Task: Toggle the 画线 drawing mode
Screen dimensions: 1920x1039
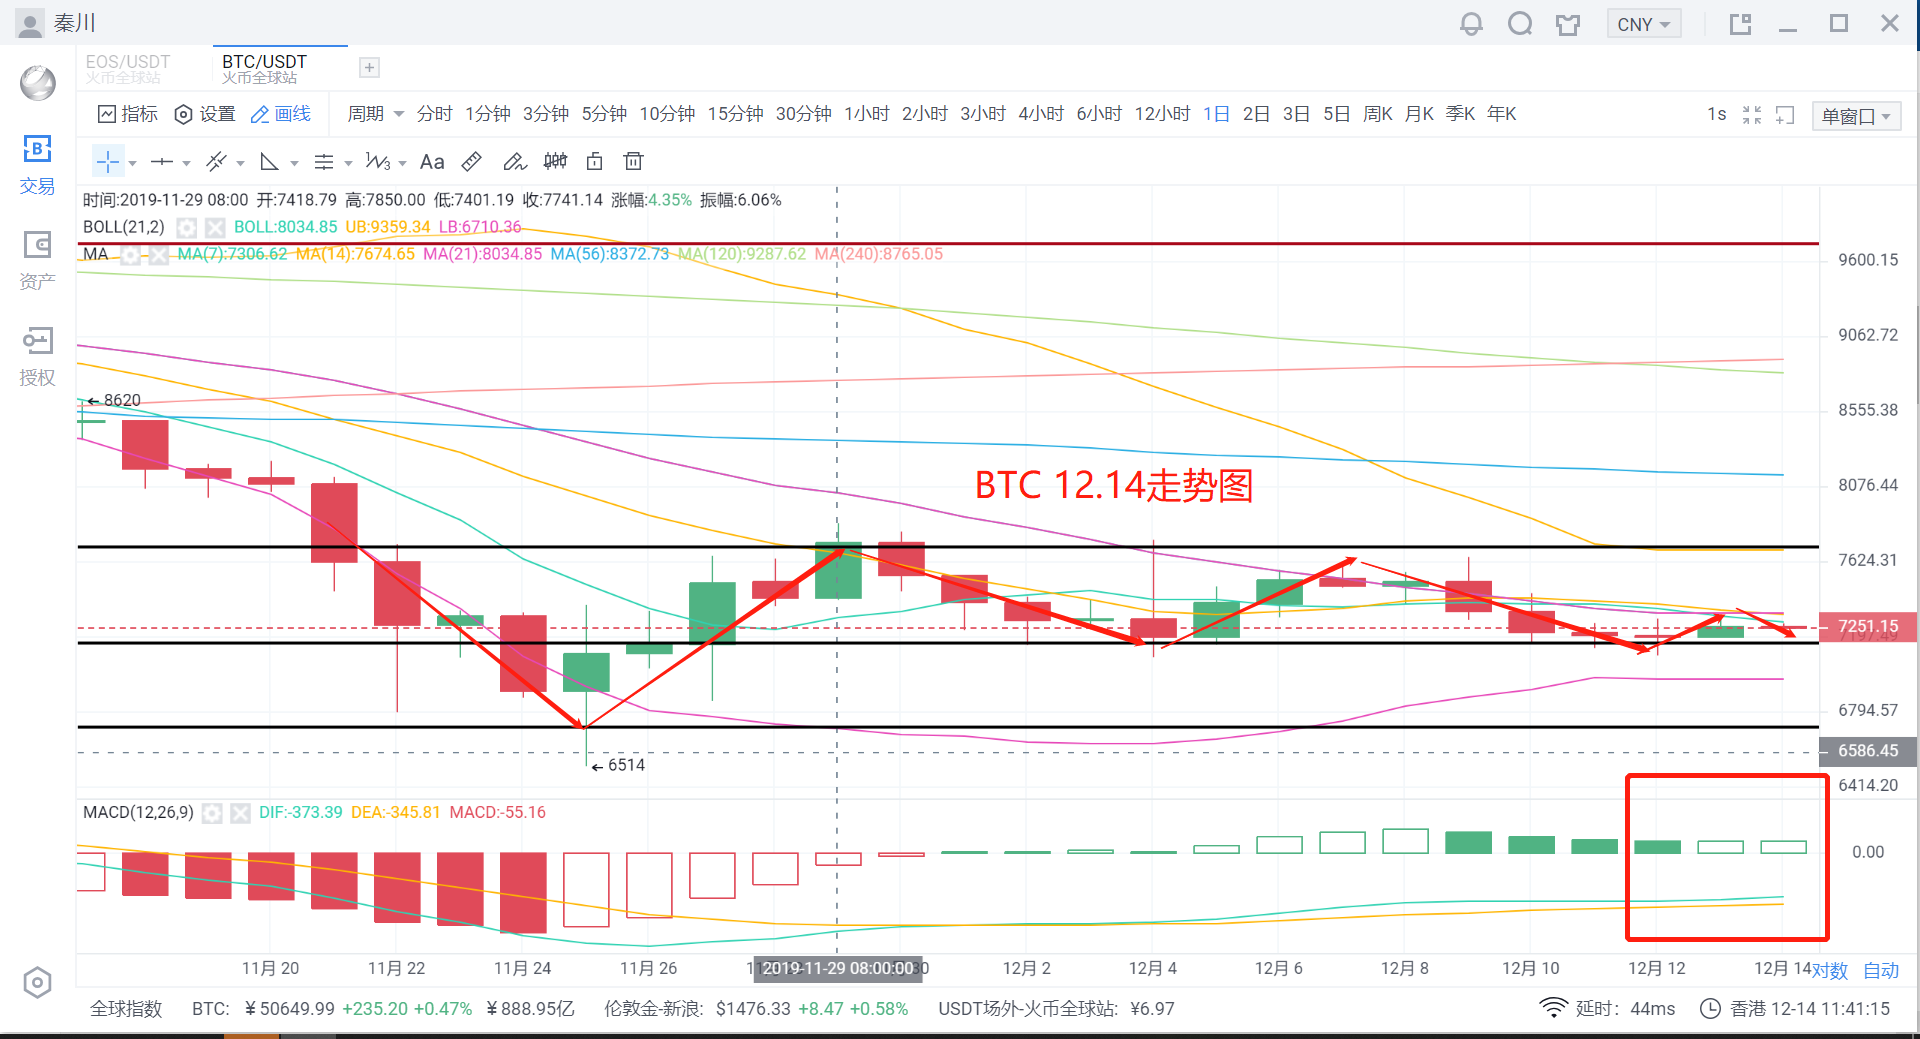Action: (x=280, y=114)
